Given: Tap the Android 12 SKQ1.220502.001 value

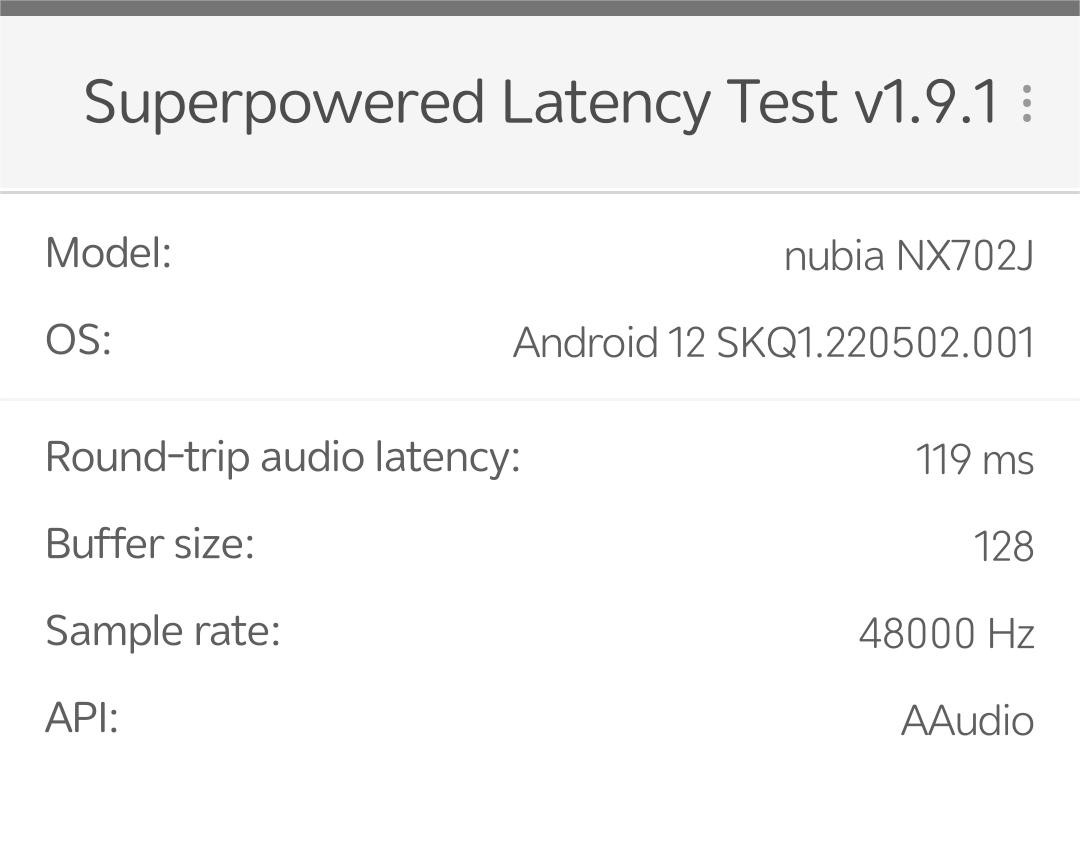Looking at the screenshot, I should coord(773,343).
